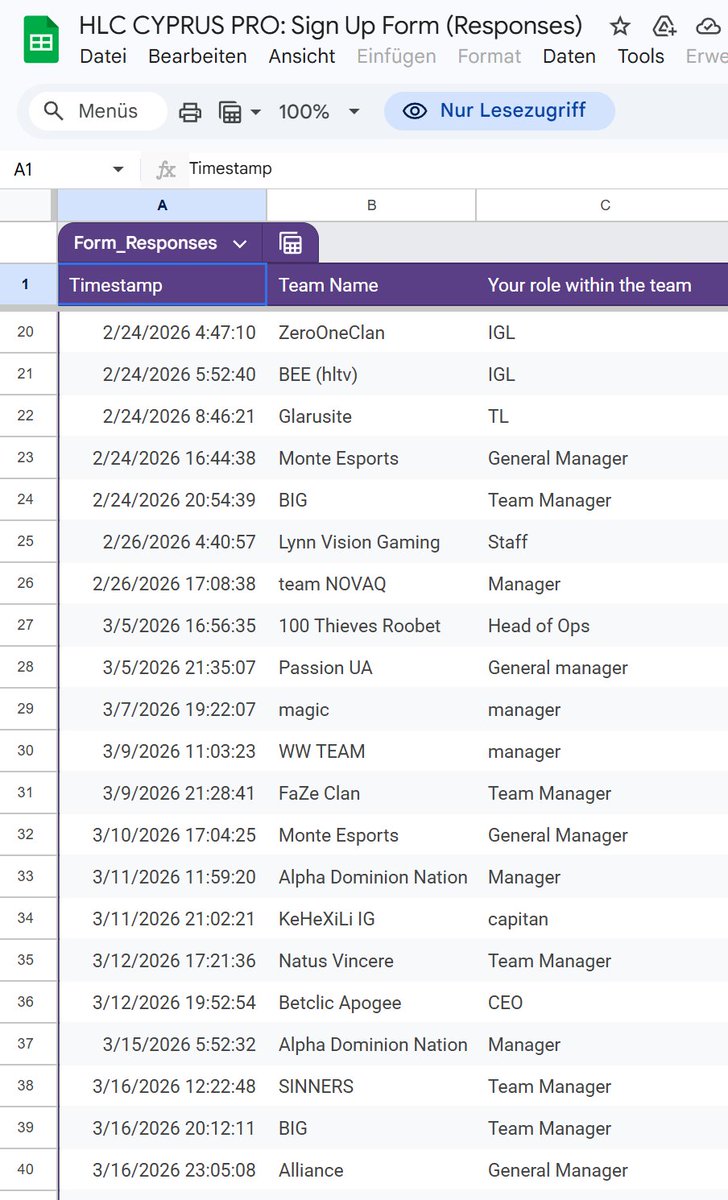The image size is (728, 1200).
Task: Click the document title text
Action: [331, 25]
